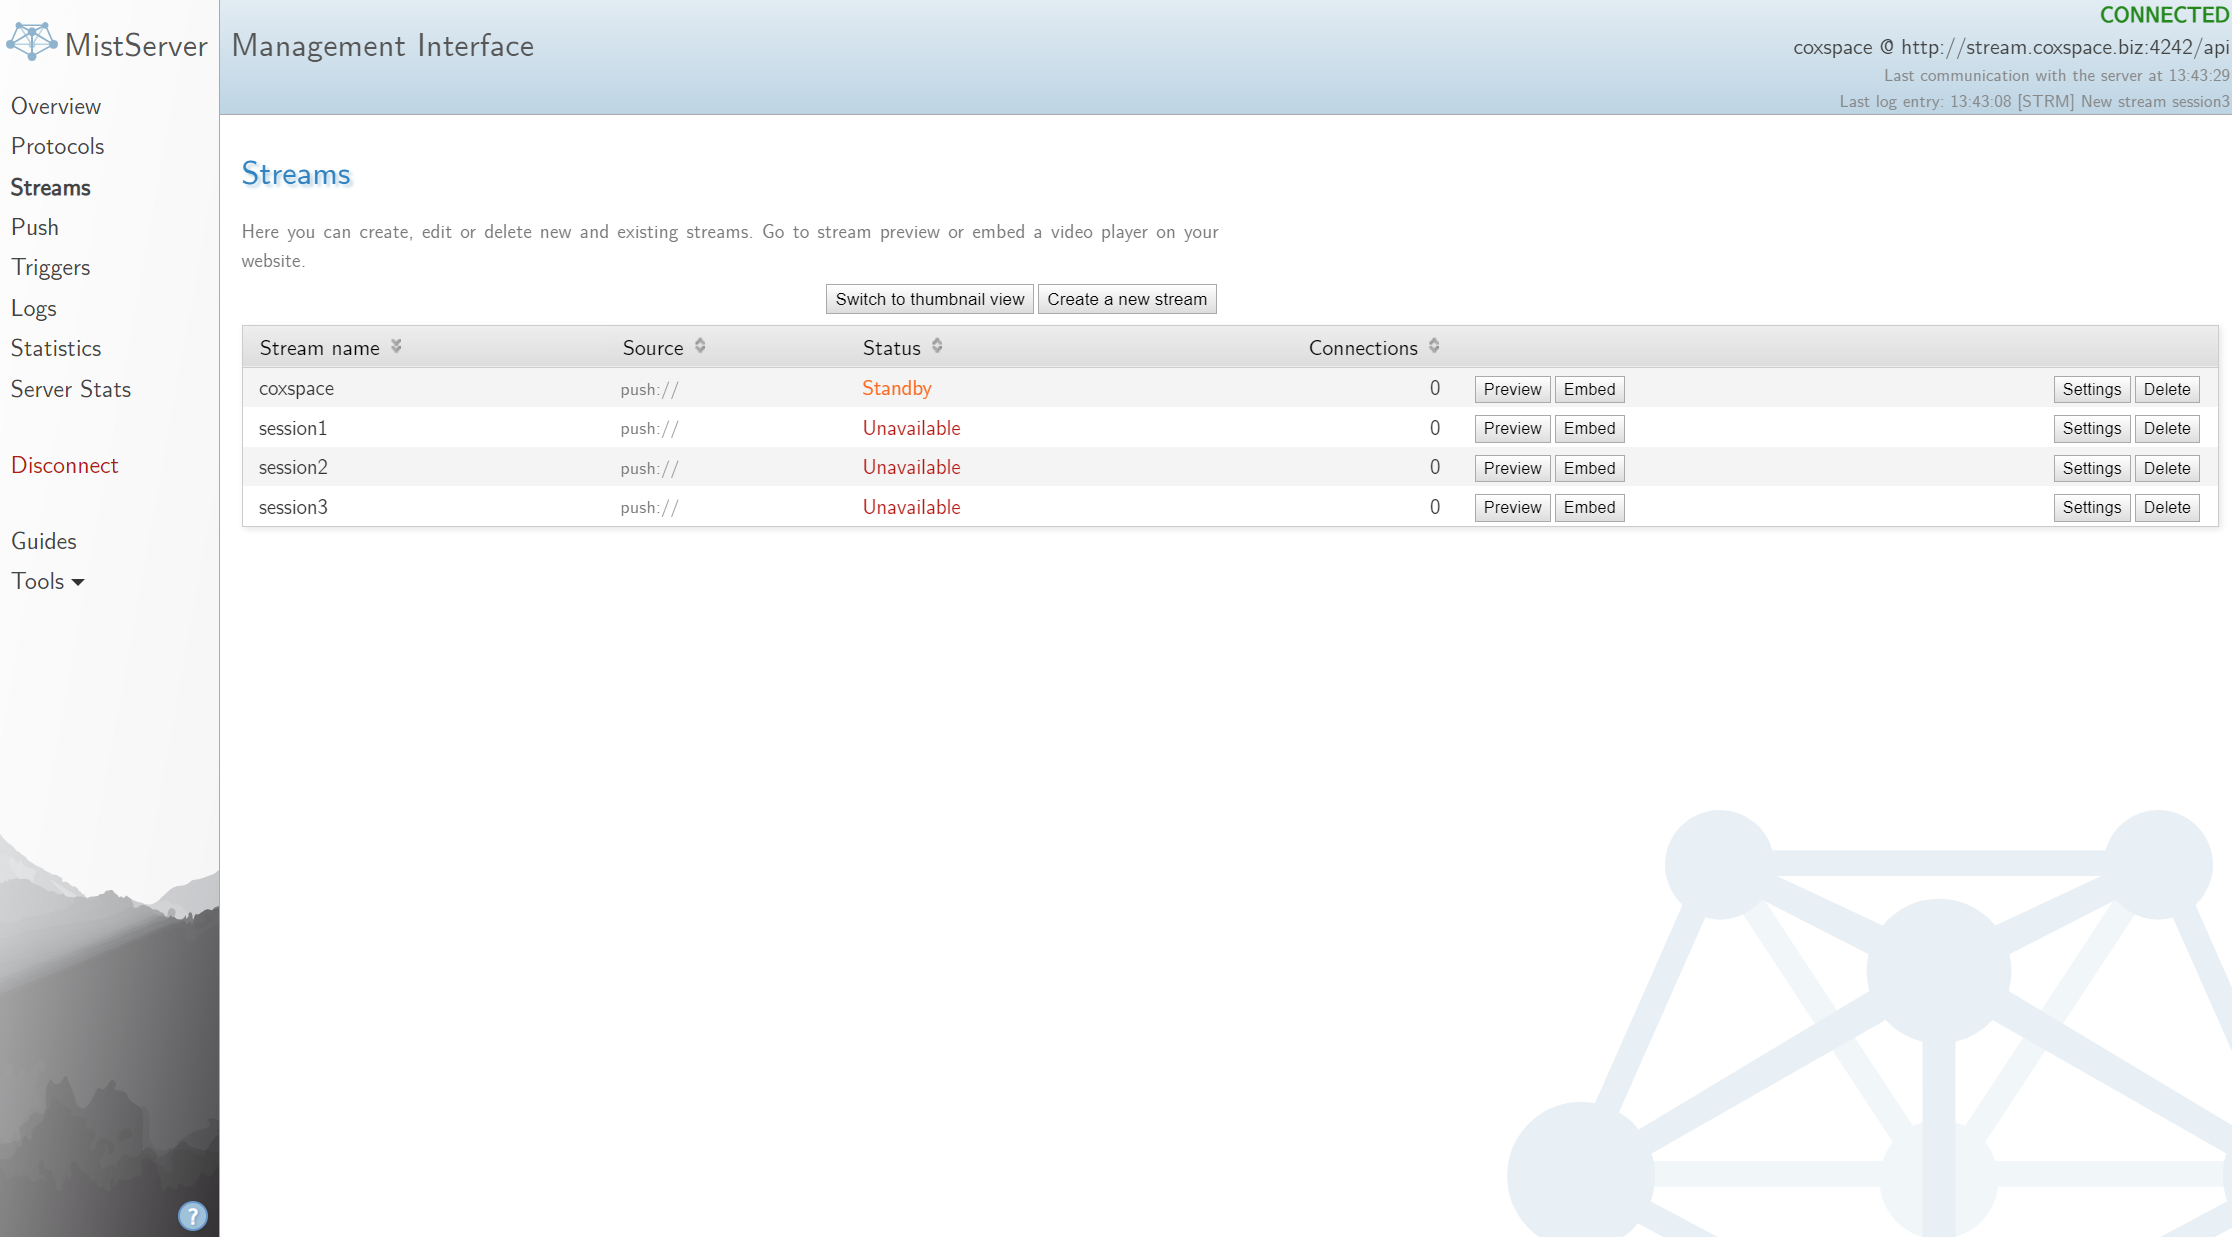Select the Streams menu item
This screenshot has height=1237, width=2232.
[x=51, y=187]
